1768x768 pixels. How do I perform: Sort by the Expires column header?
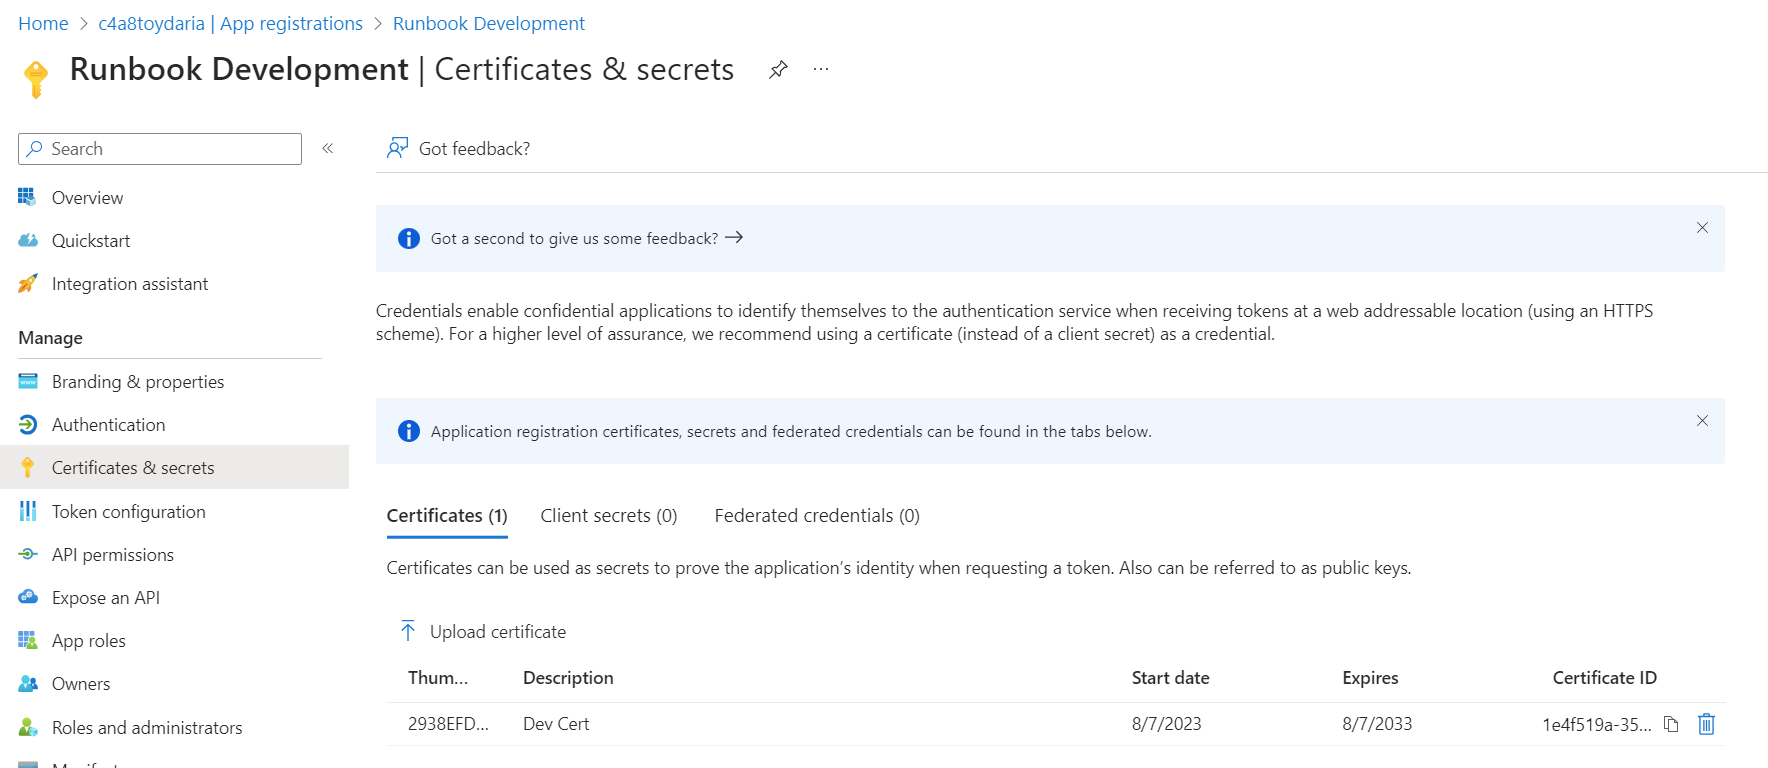pos(1370,678)
